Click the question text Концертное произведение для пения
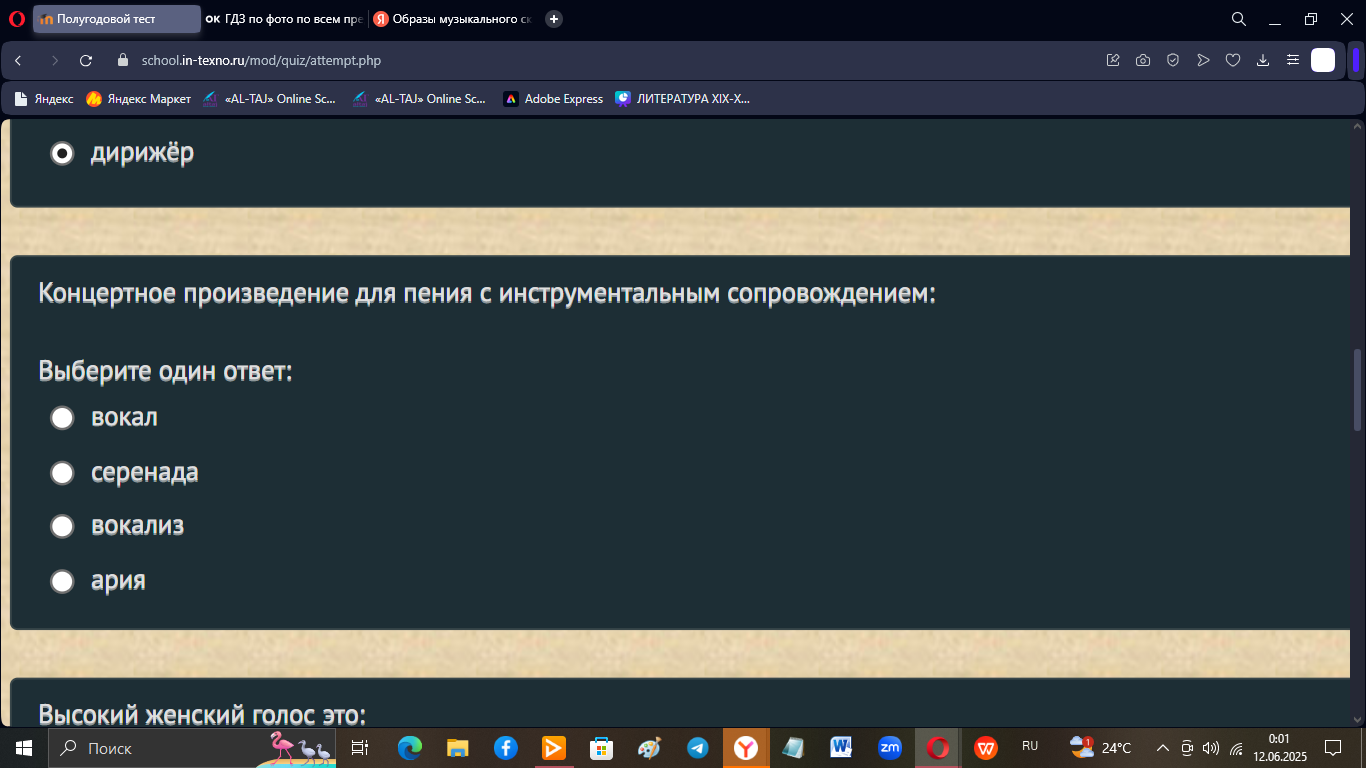This screenshot has height=768, width=1366. 487,294
